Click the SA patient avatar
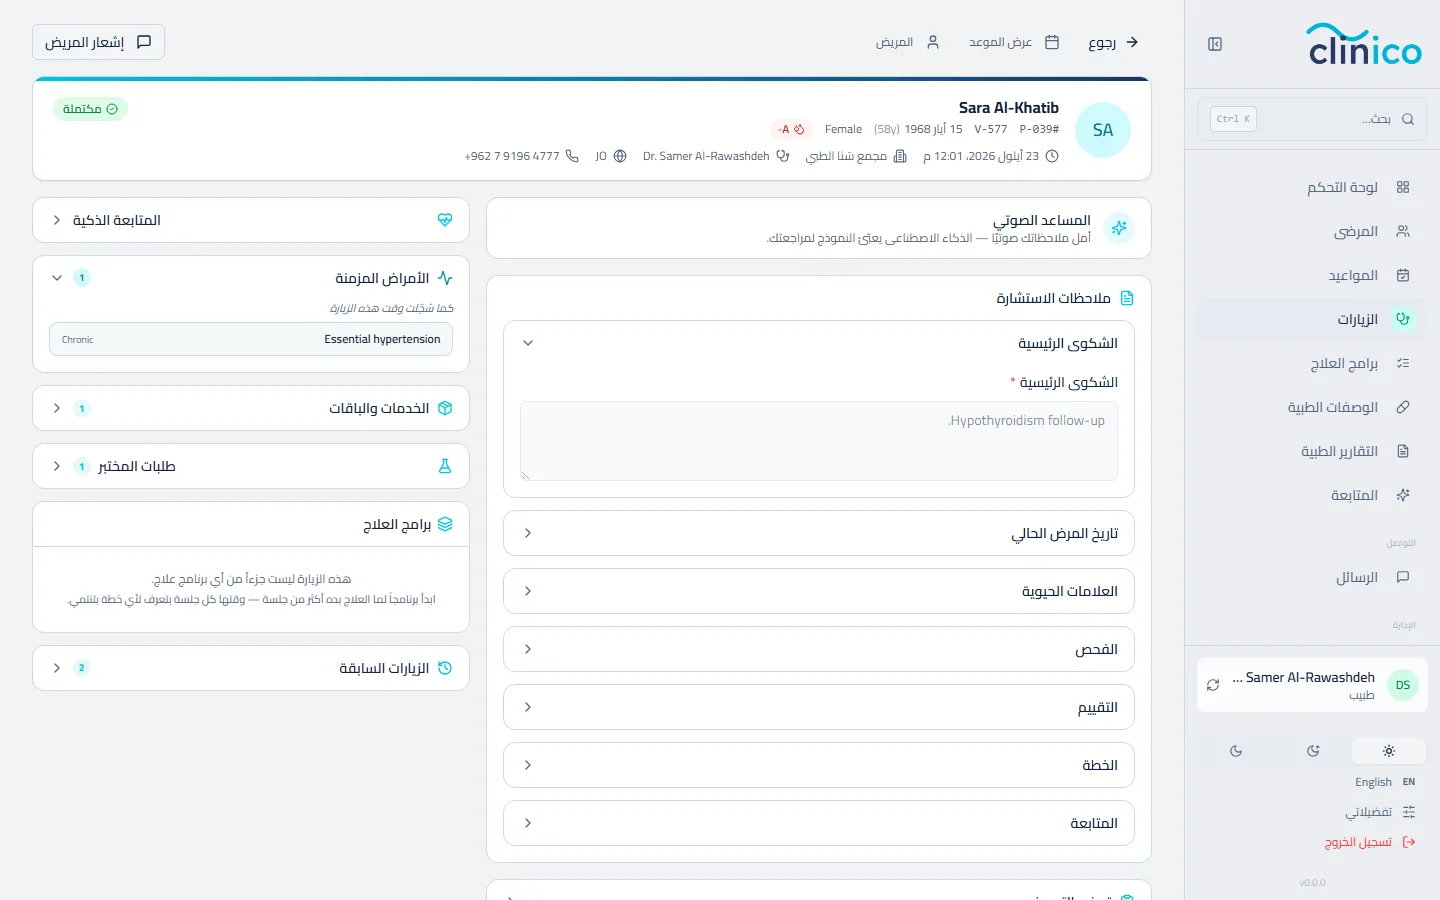The width and height of the screenshot is (1440, 900). (1103, 130)
